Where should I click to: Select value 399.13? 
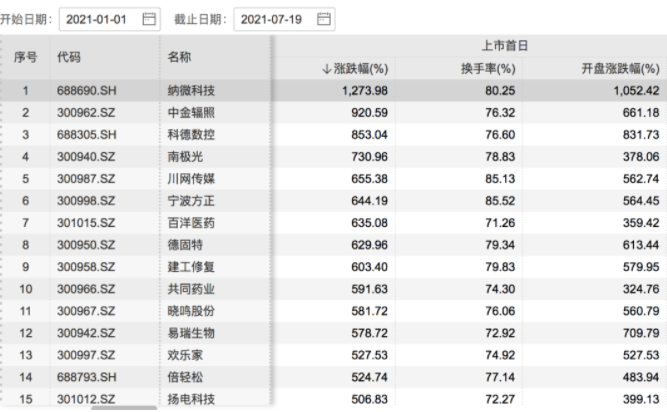pos(641,399)
